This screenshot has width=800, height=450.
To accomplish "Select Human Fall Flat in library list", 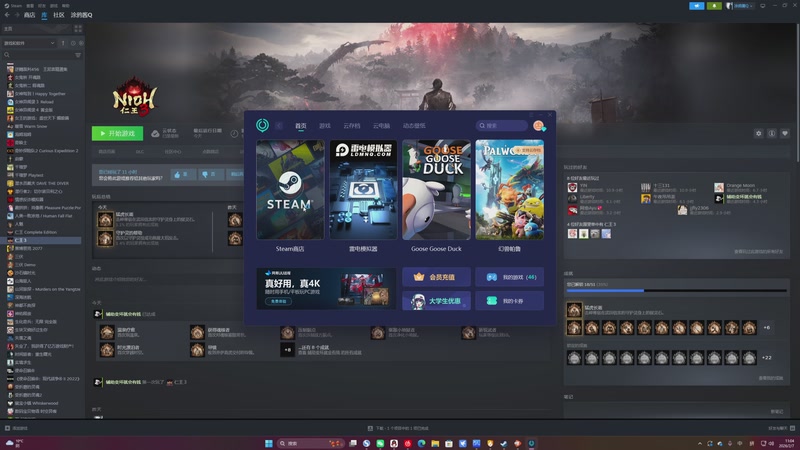I will (42, 216).
